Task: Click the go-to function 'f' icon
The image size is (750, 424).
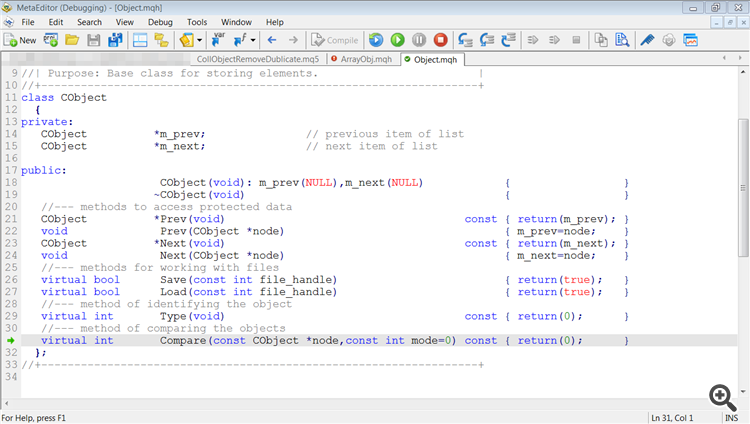Action: coord(240,40)
